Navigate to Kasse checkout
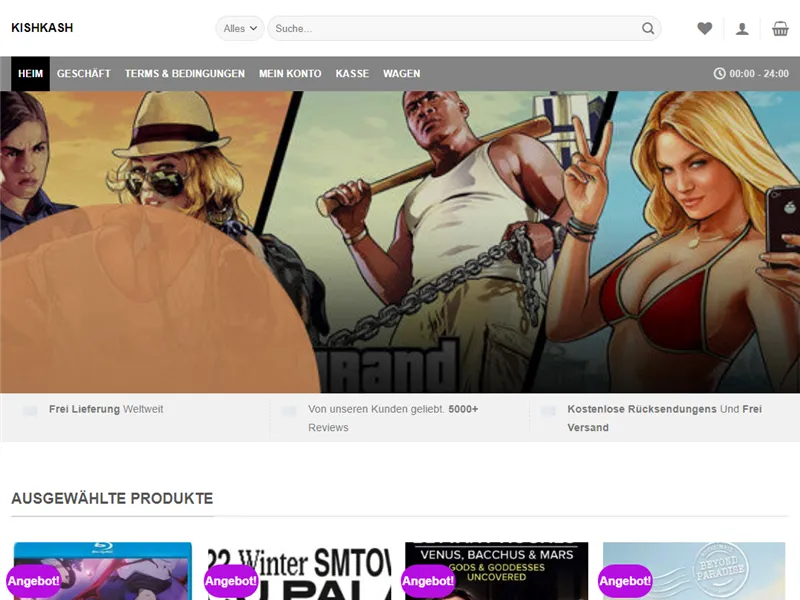Screen dimensions: 800x600 (x=352, y=74)
